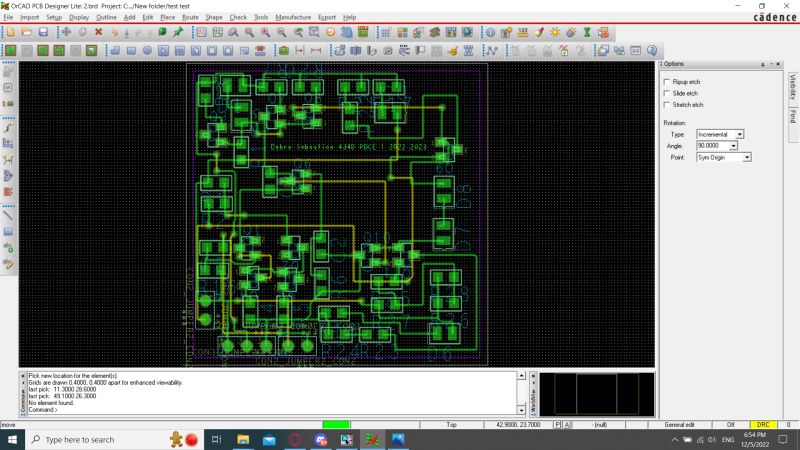The height and width of the screenshot is (450, 800).
Task: Click the grid toggle icon
Action: 386,33
